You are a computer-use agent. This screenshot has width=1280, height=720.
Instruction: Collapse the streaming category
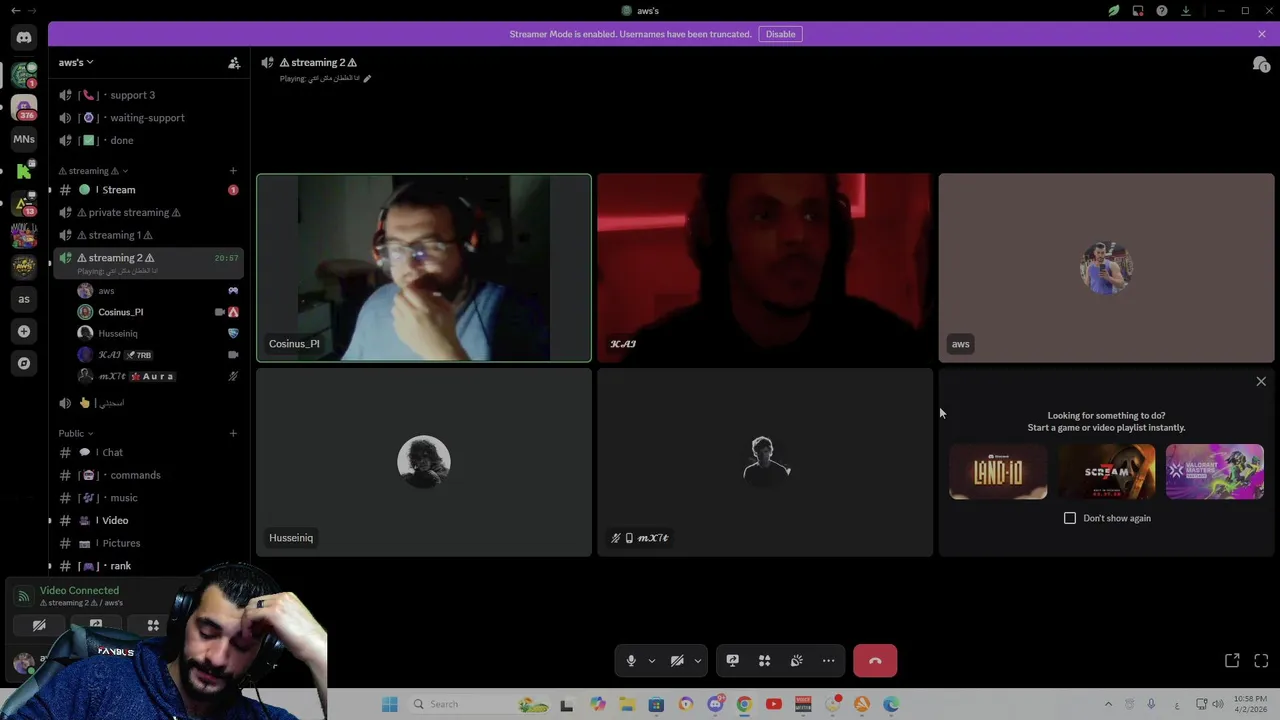point(93,171)
